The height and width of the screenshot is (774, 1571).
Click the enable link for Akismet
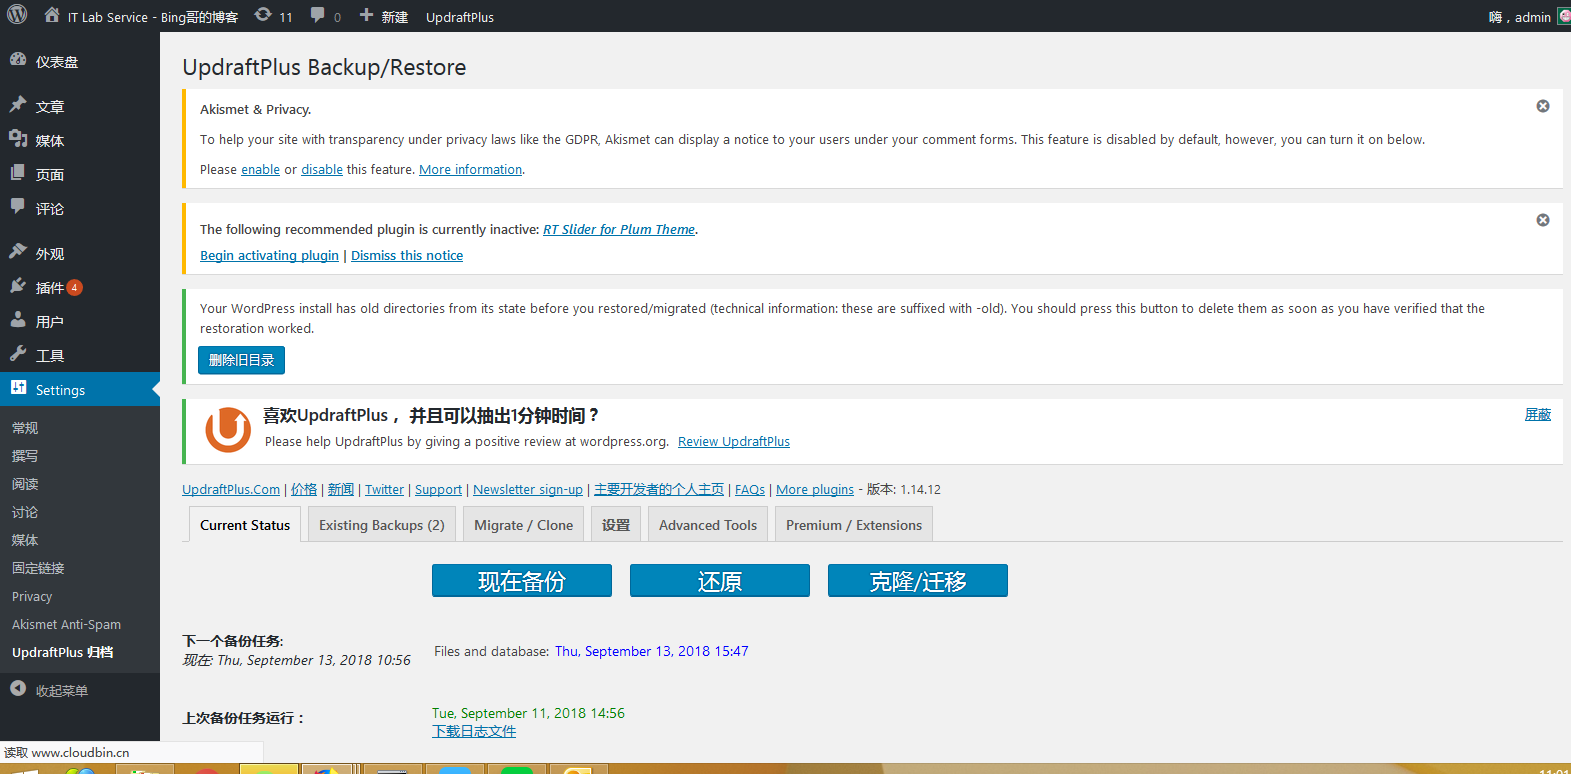click(260, 170)
